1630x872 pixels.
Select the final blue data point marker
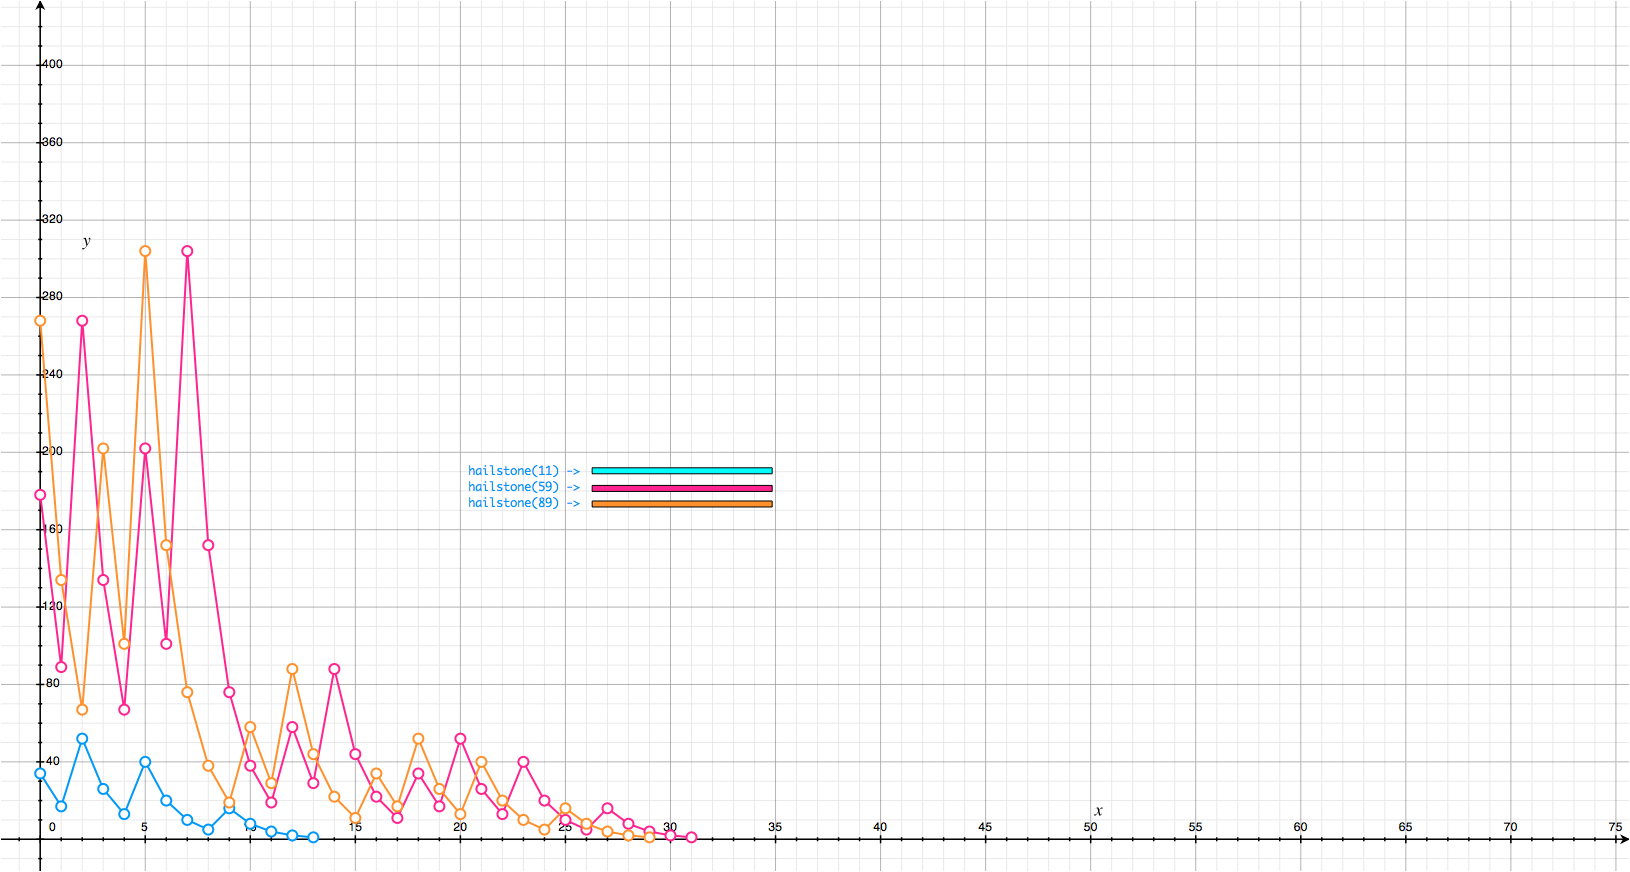(313, 838)
